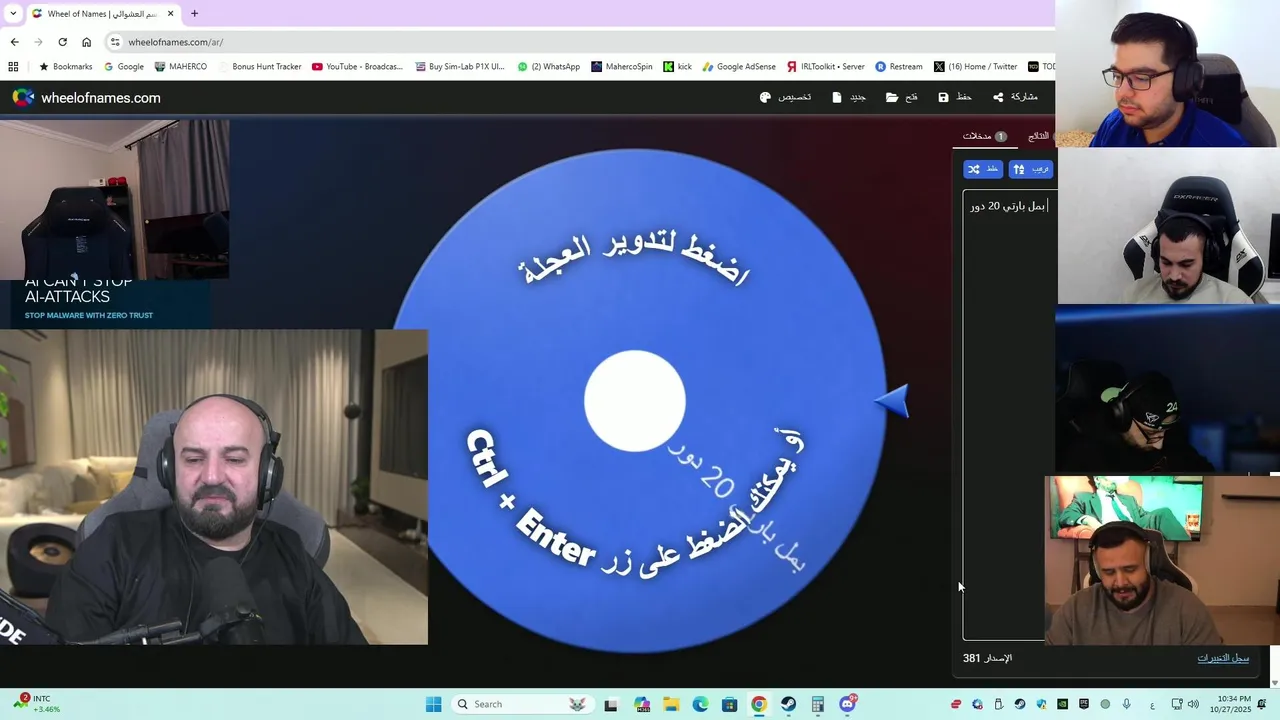
Task: Open the Restream bookmark
Action: pos(899,67)
